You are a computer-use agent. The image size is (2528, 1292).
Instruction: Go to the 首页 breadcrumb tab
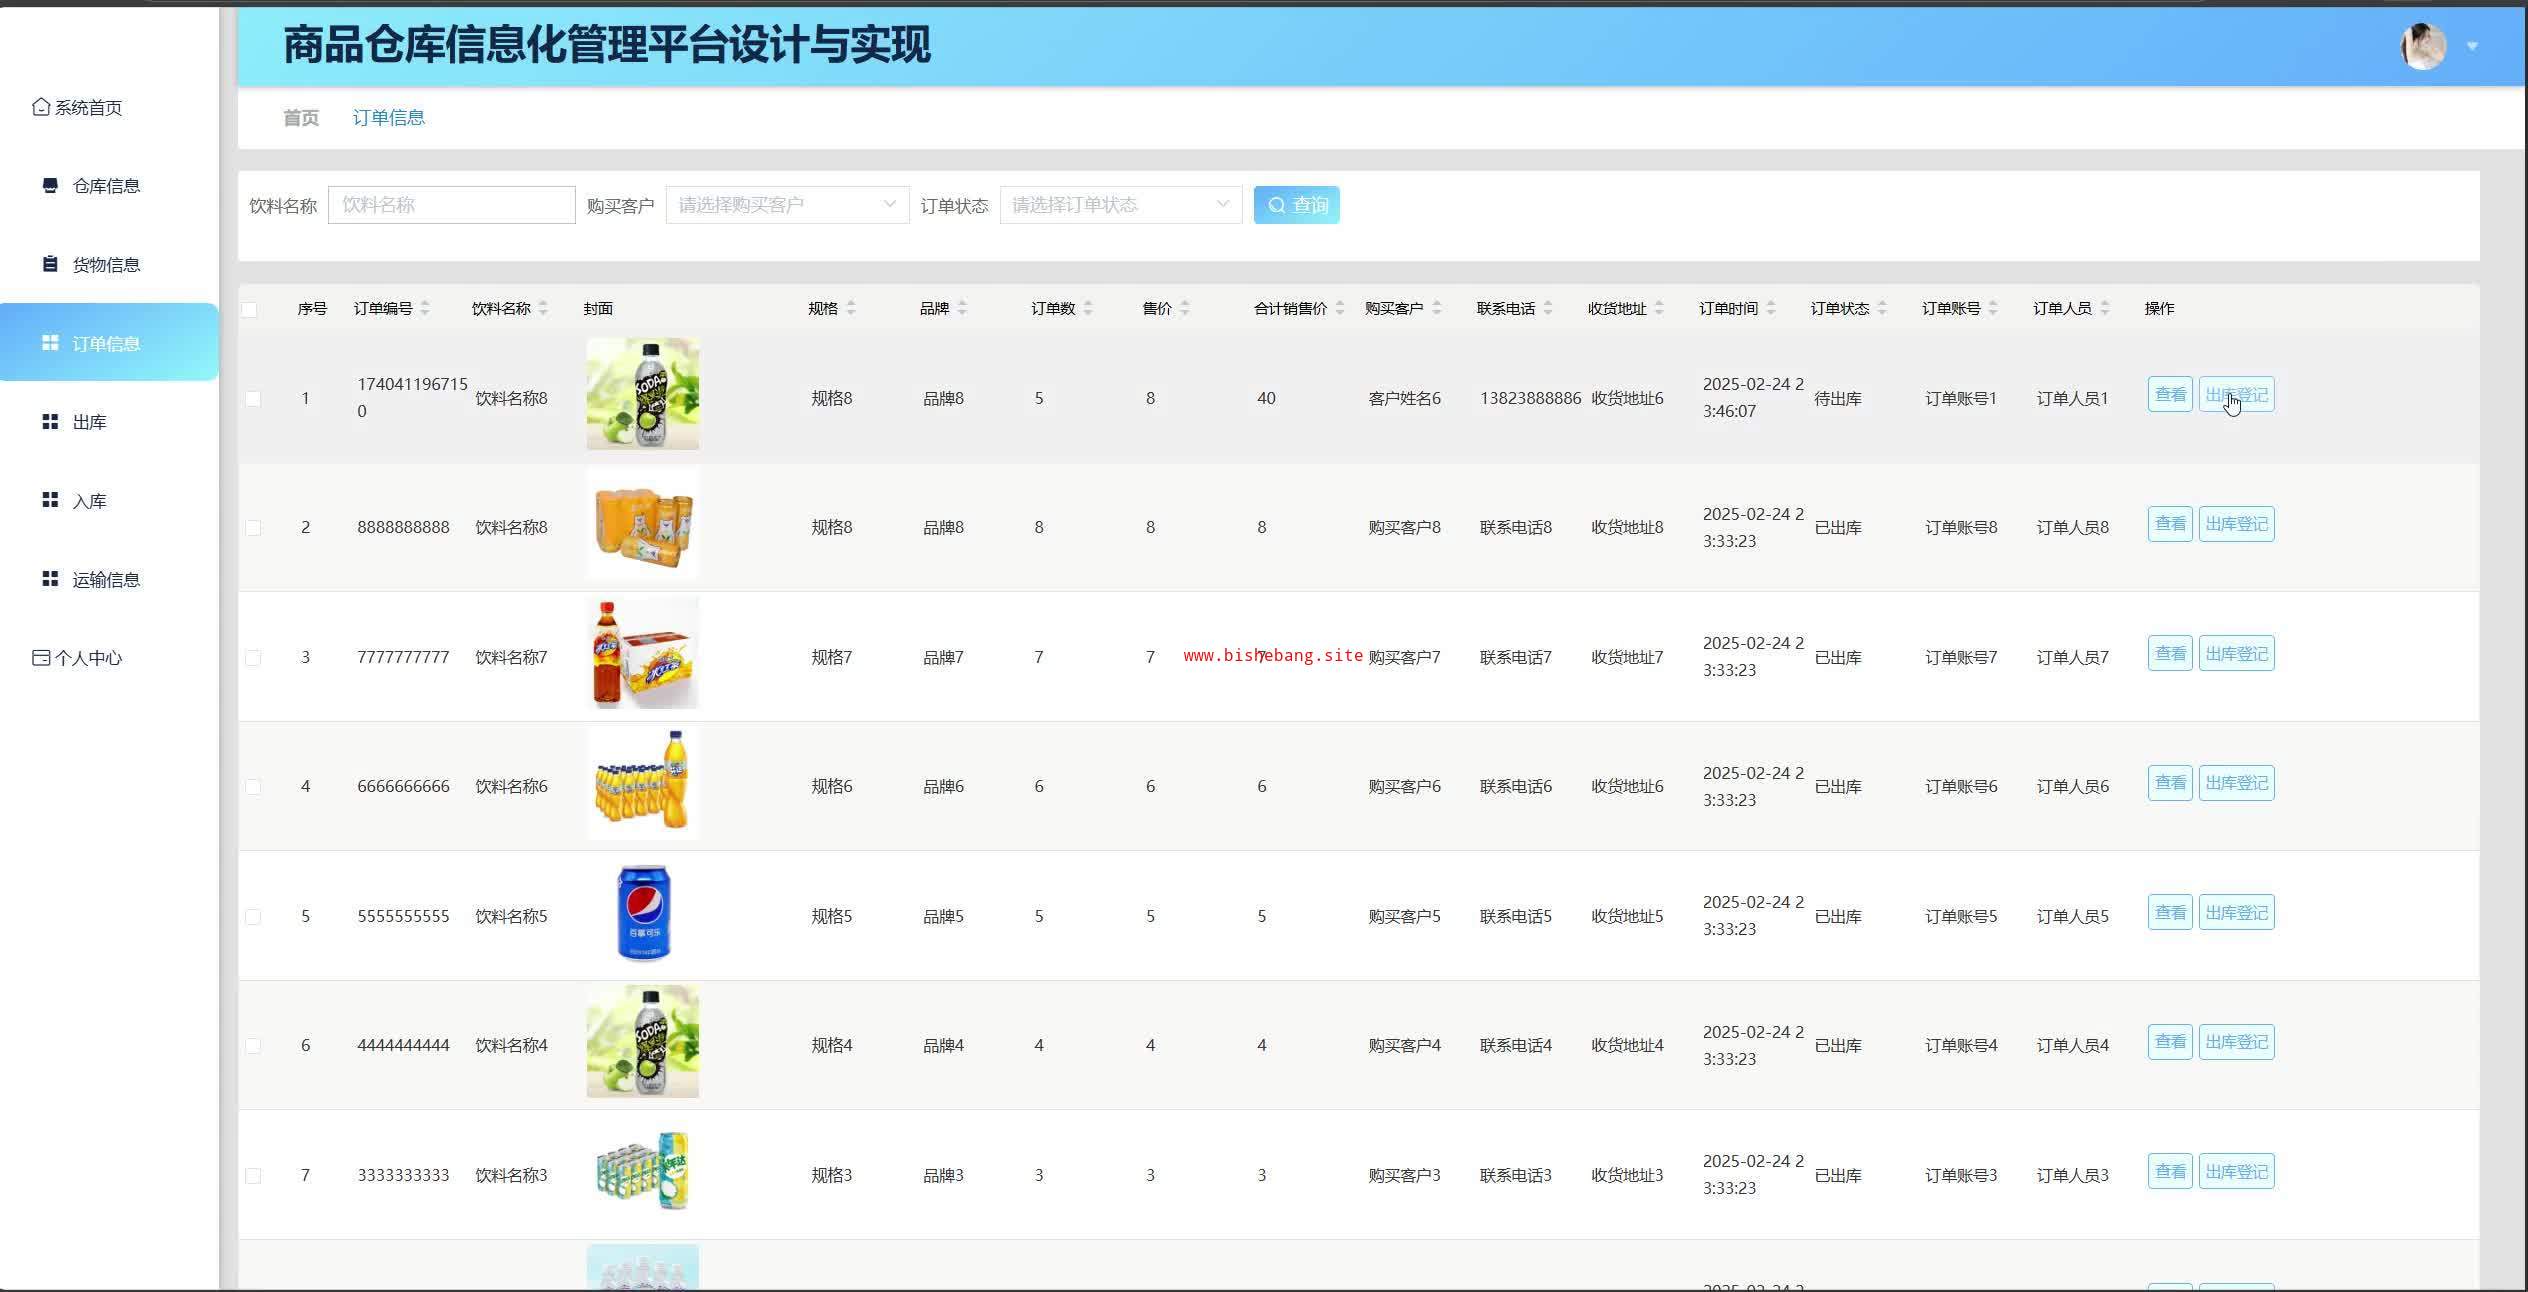301,118
